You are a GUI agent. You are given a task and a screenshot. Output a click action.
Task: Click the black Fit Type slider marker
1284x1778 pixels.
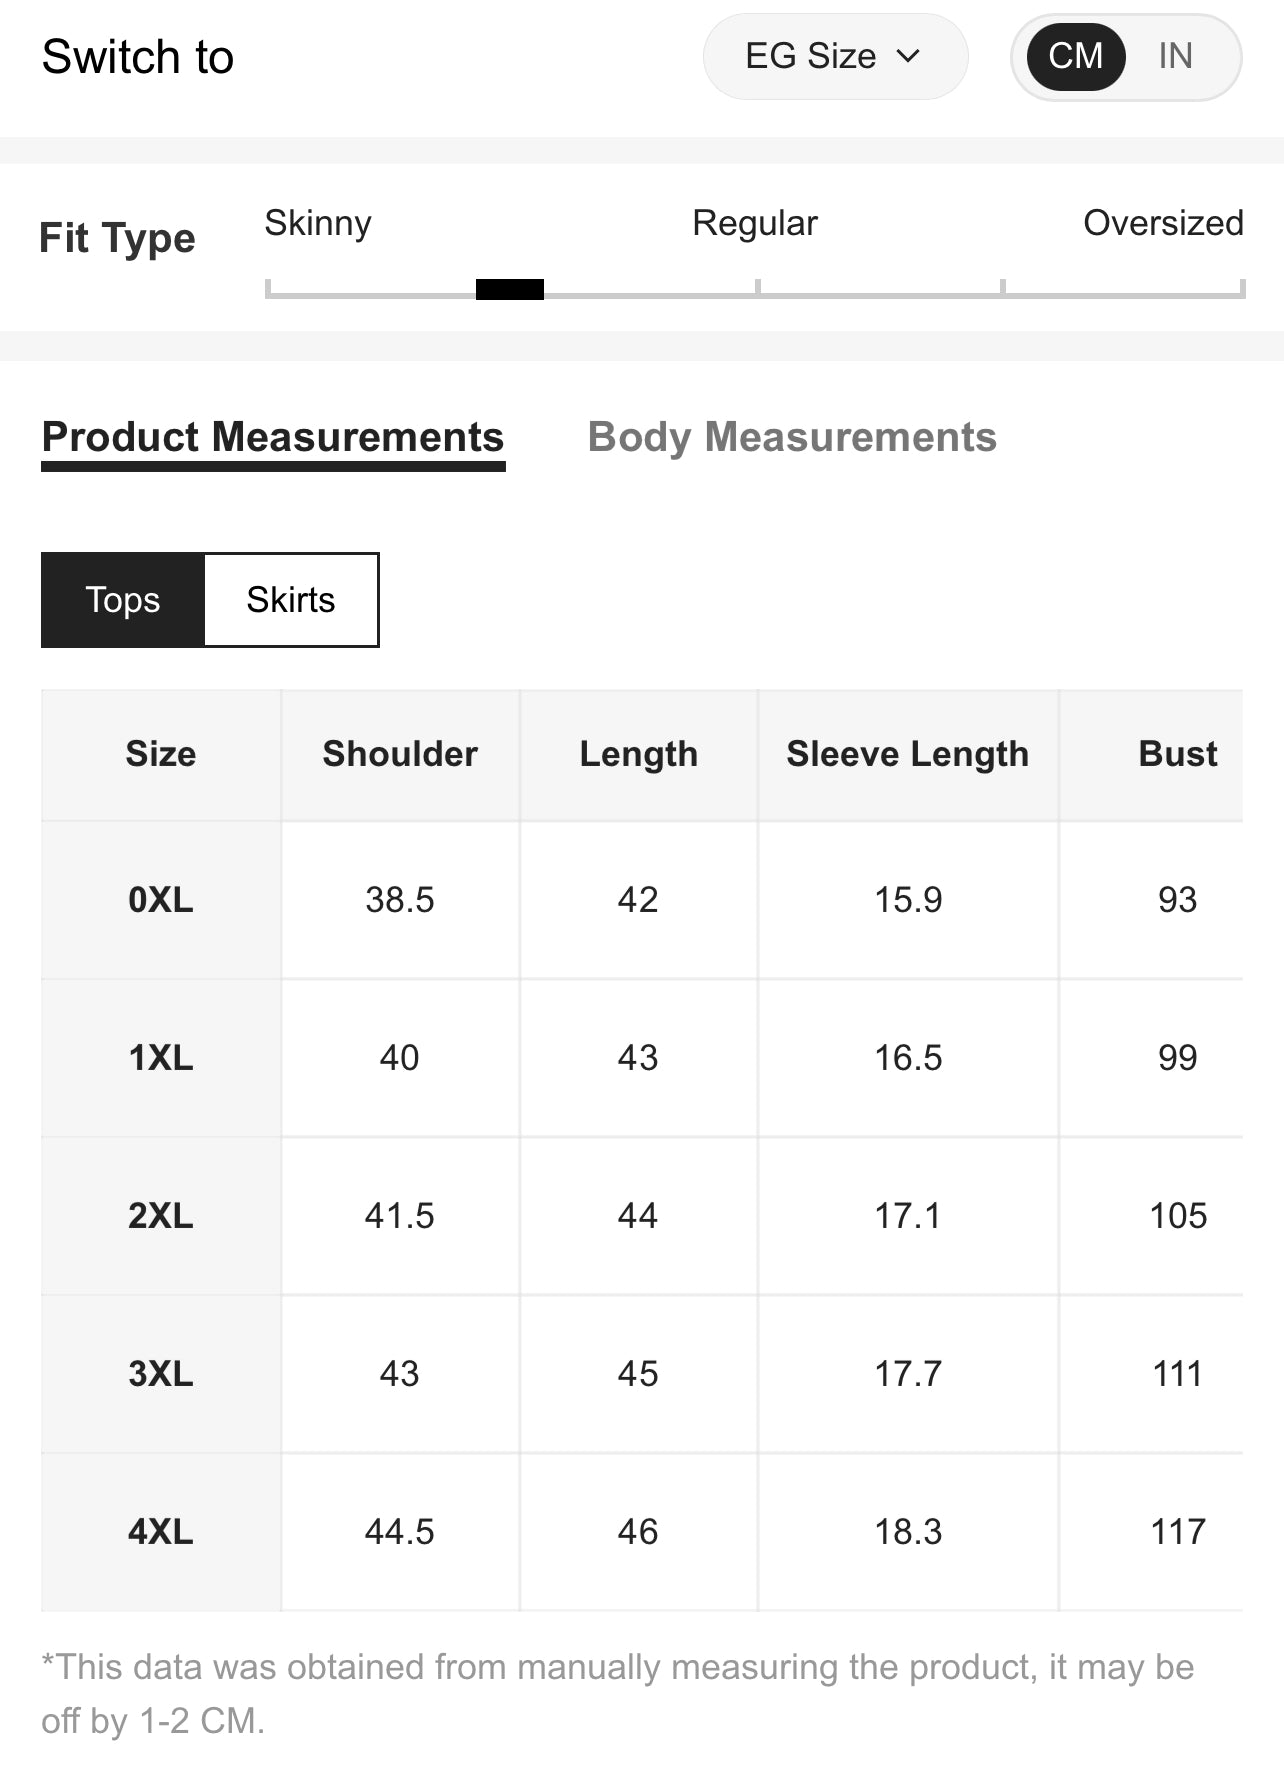click(x=510, y=290)
